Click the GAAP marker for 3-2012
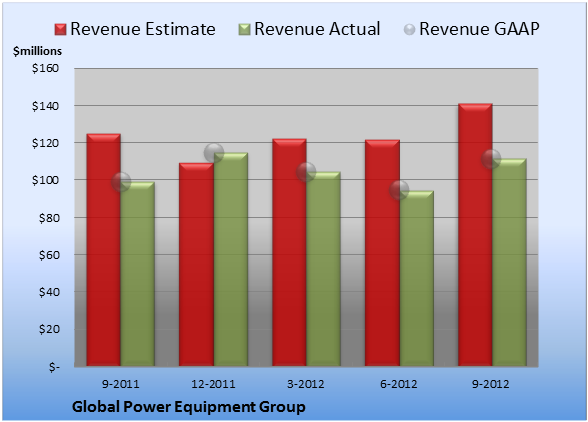 [x=306, y=172]
